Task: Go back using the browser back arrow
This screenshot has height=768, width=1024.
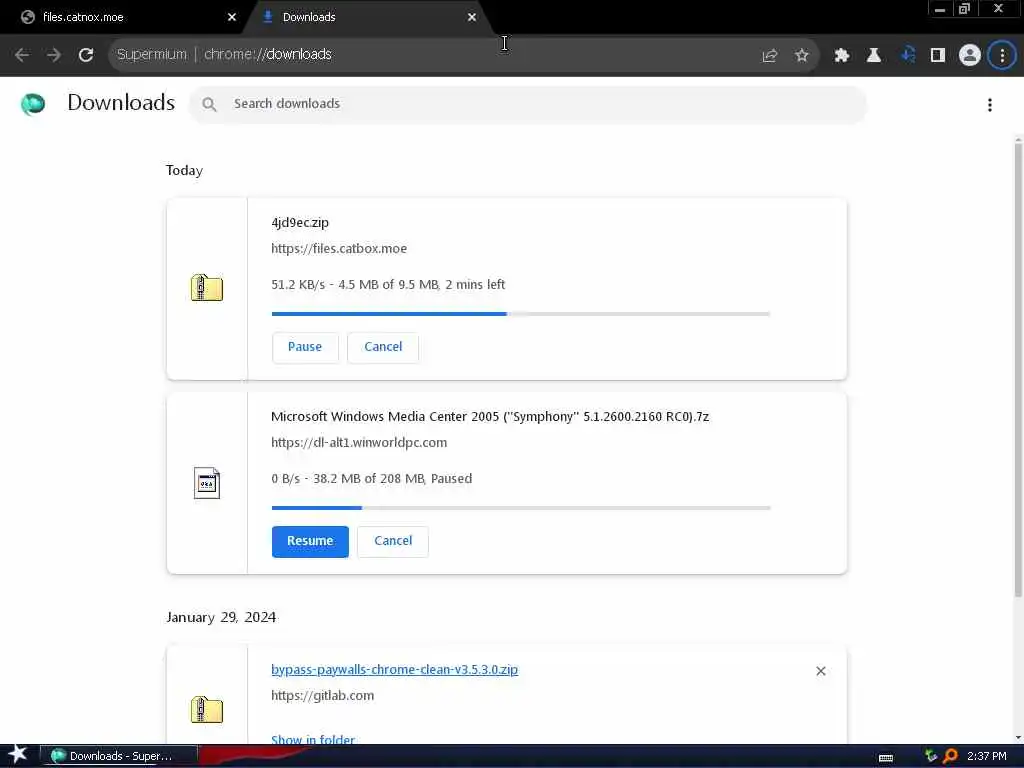Action: [22, 55]
